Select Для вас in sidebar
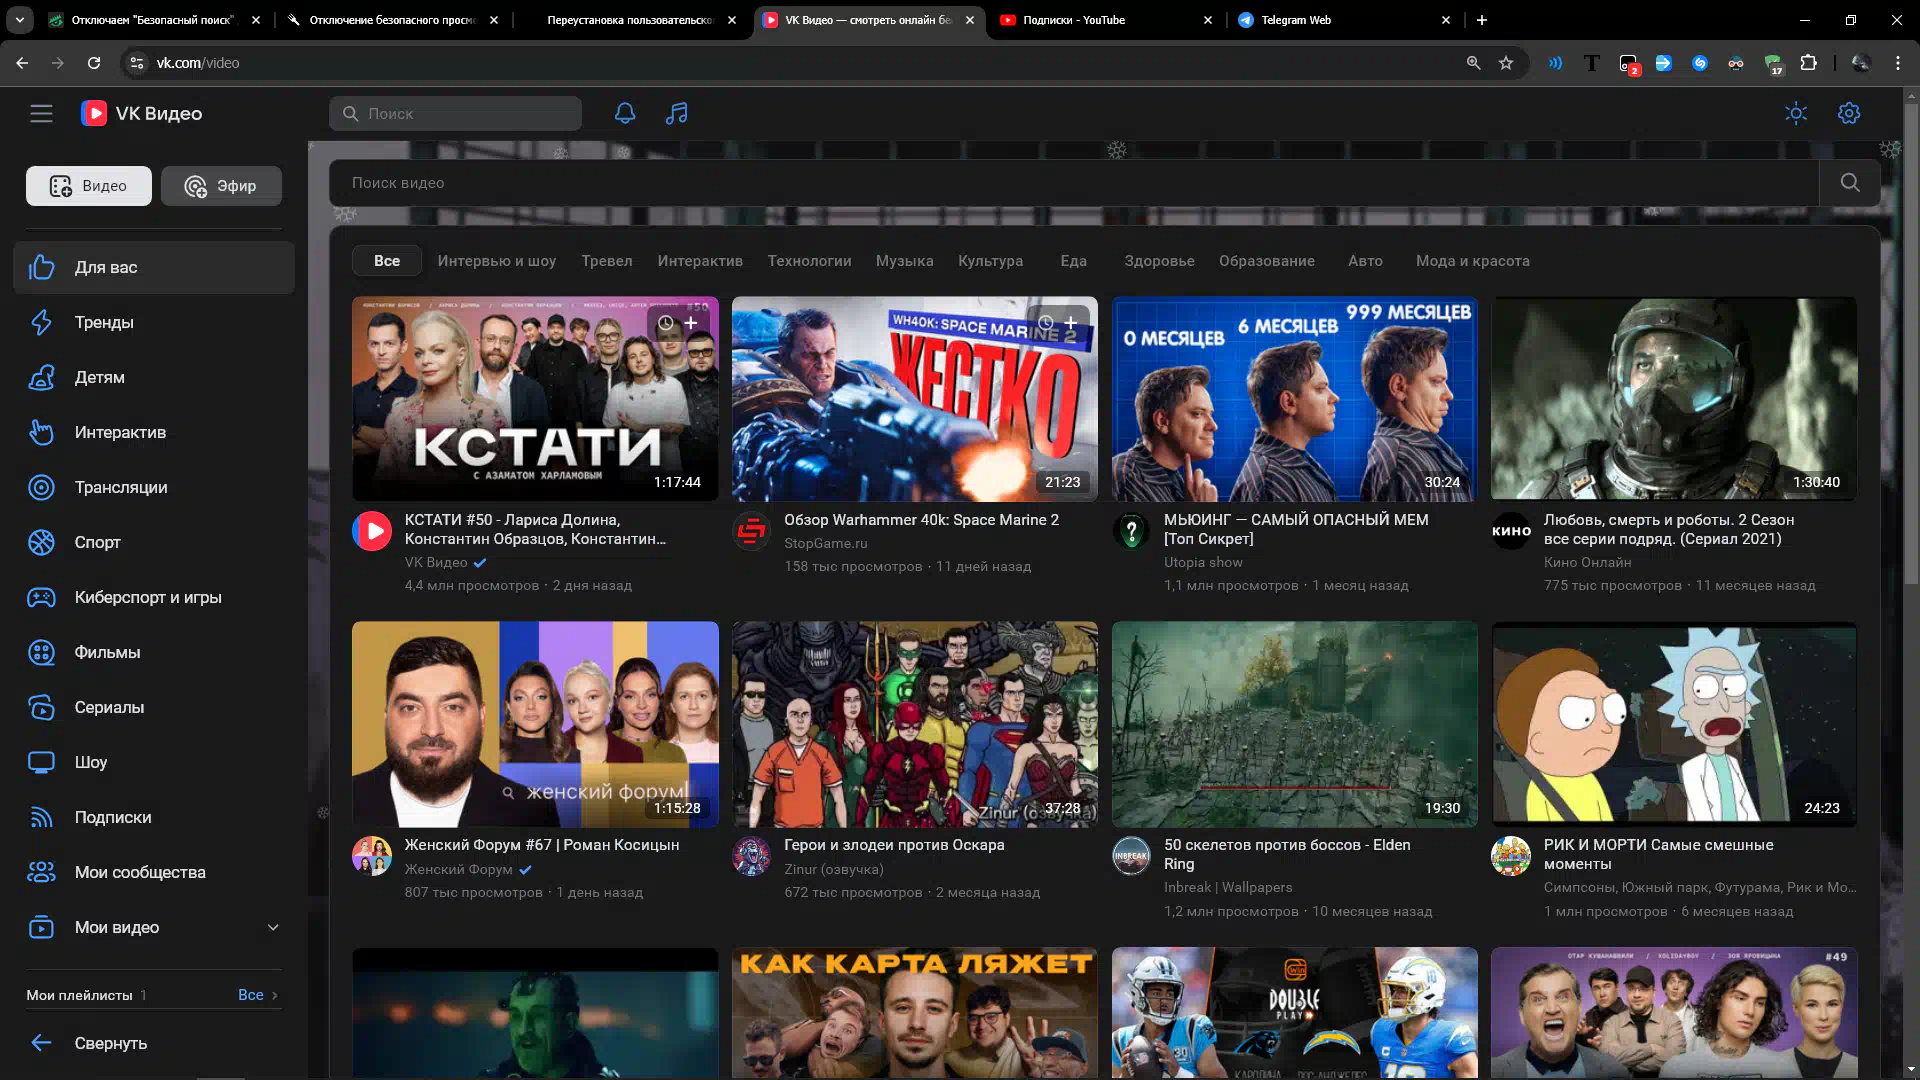1920x1080 pixels. click(x=154, y=267)
